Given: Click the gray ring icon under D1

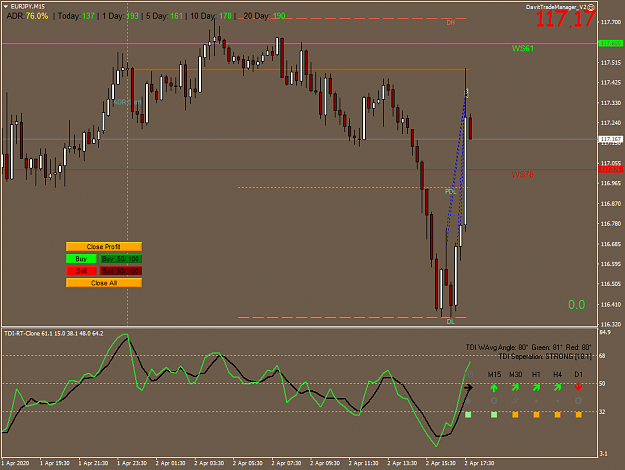Looking at the screenshot, I should coord(578,401).
